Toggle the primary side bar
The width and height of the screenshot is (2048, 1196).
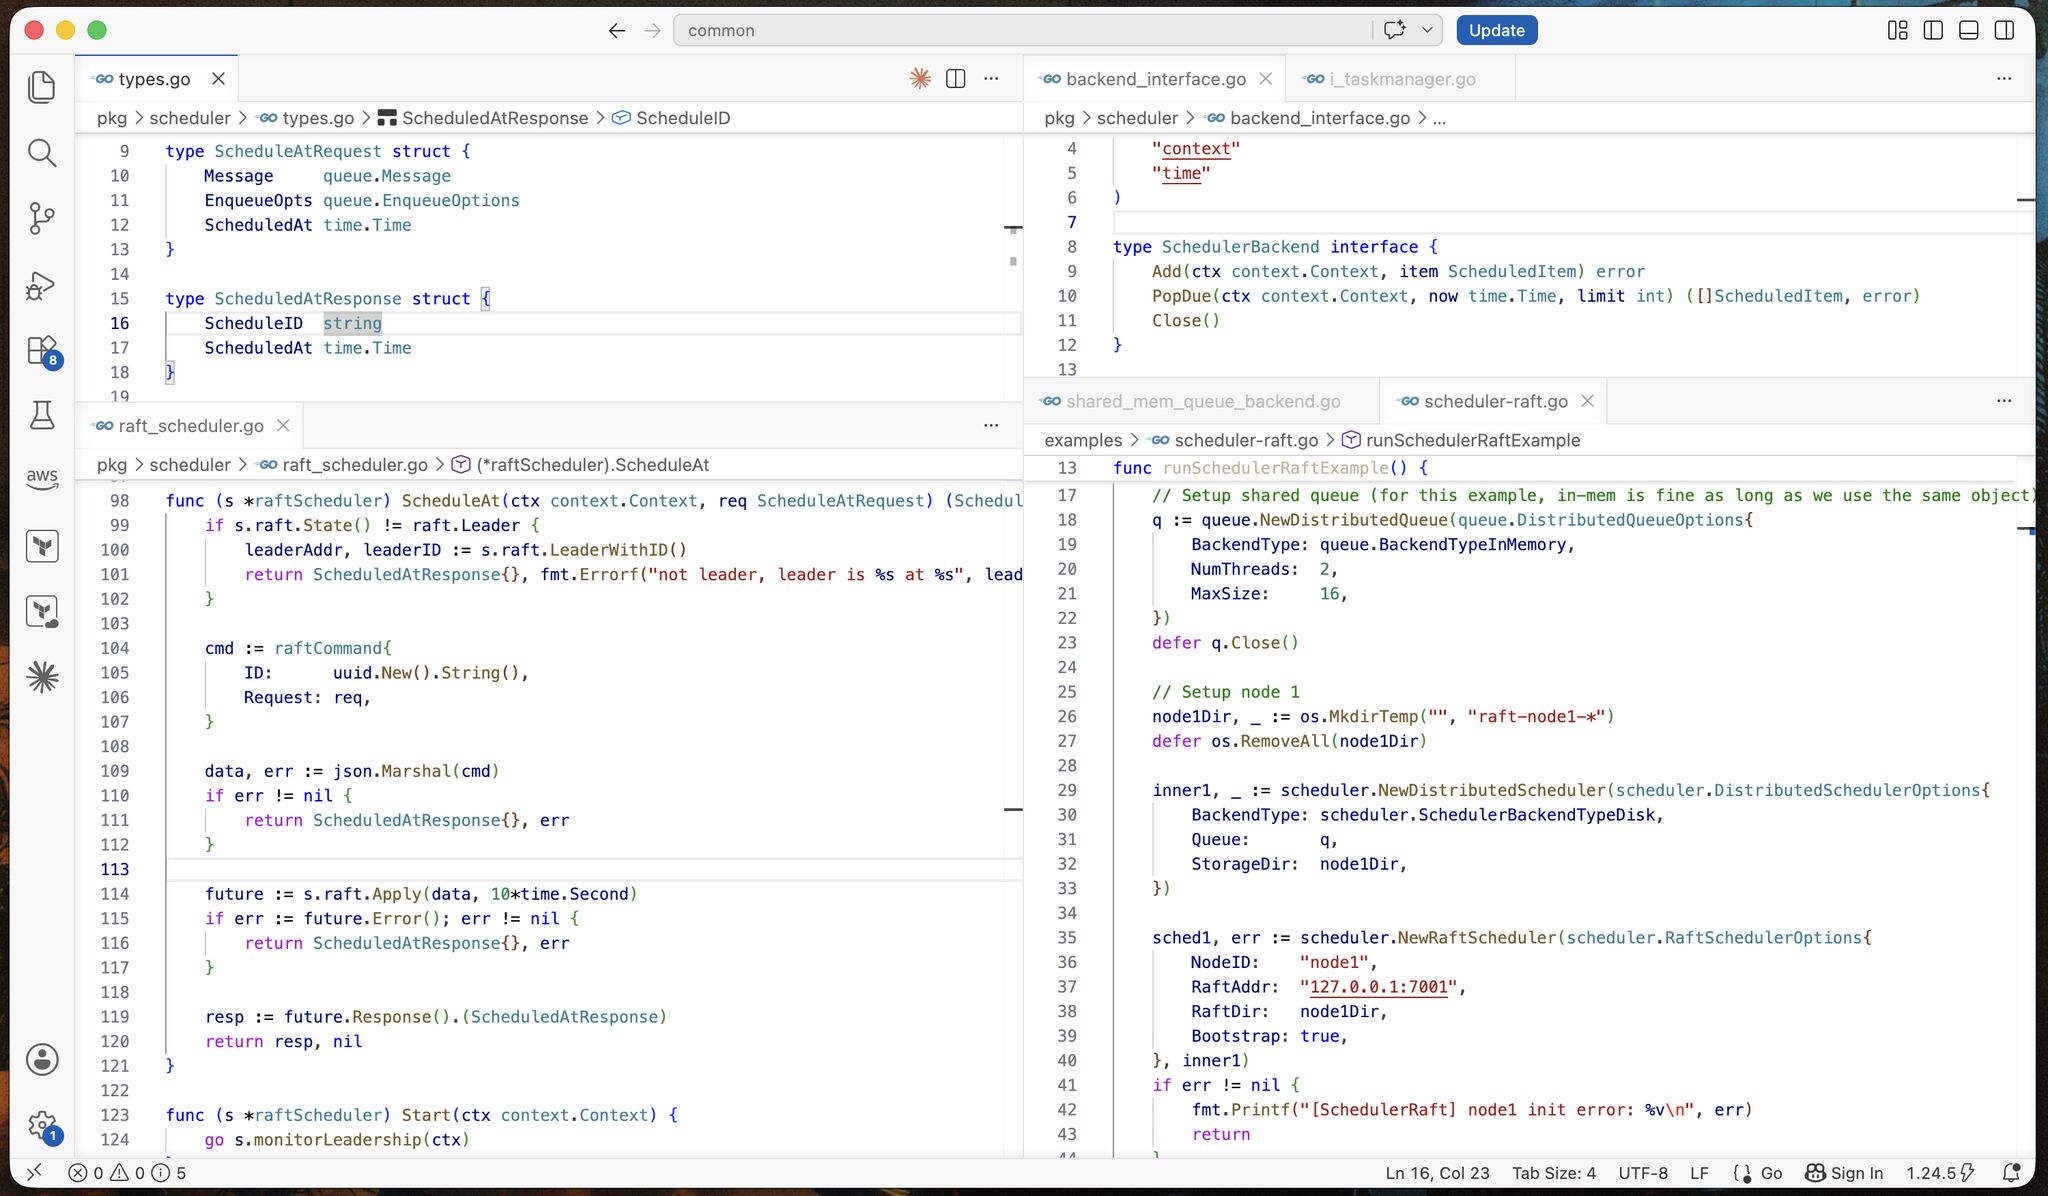click(x=1933, y=30)
